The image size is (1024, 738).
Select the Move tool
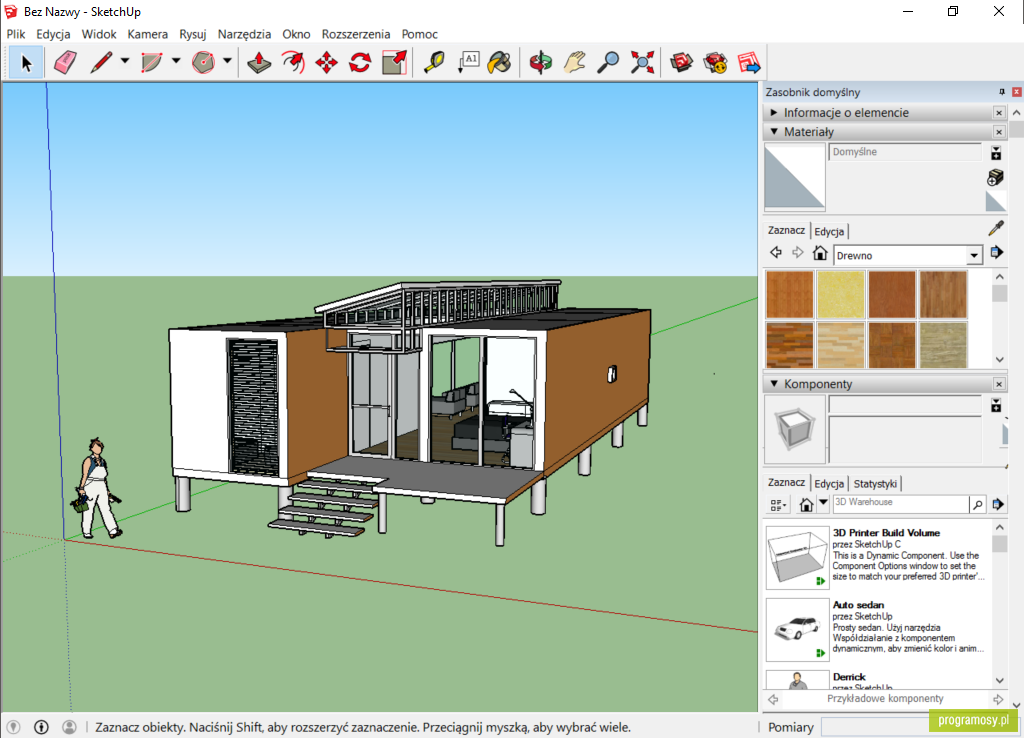click(x=327, y=63)
